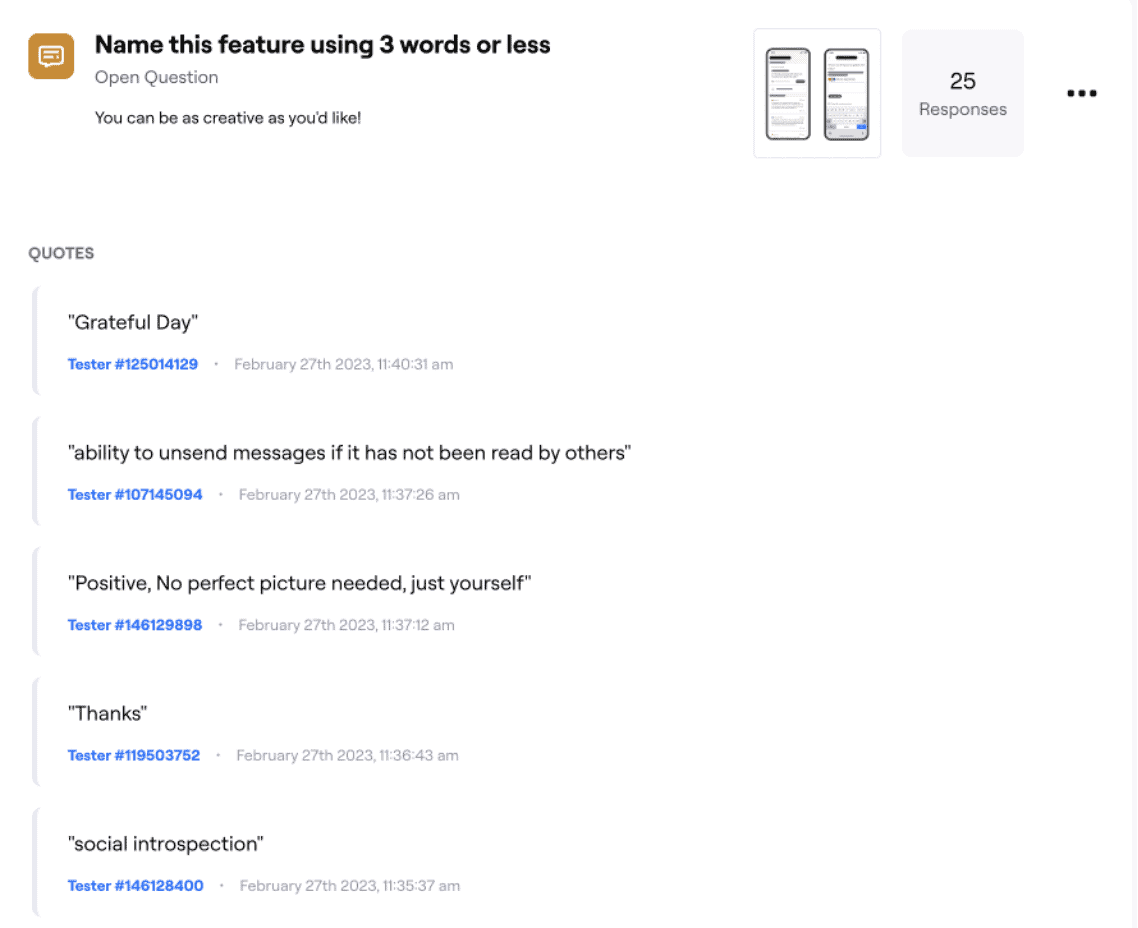The width and height of the screenshot is (1138, 928).
Task: Click the QUOTES section heading
Action: (x=61, y=253)
